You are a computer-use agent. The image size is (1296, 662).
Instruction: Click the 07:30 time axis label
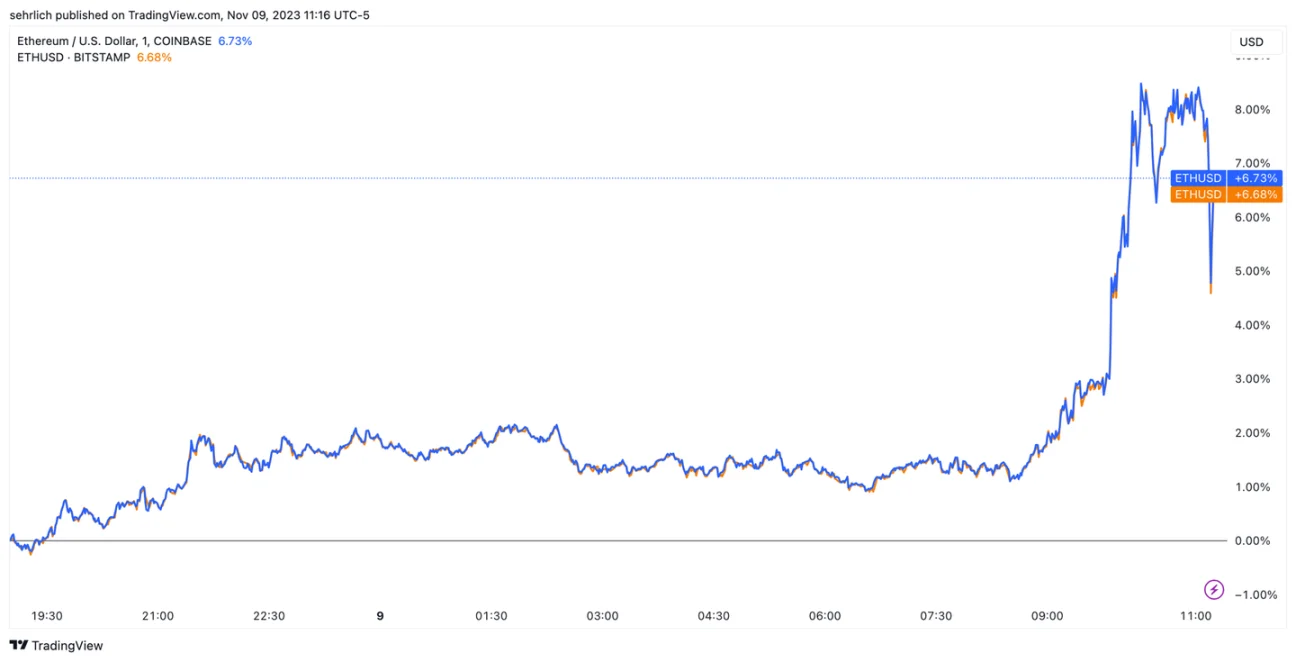(x=936, y=616)
